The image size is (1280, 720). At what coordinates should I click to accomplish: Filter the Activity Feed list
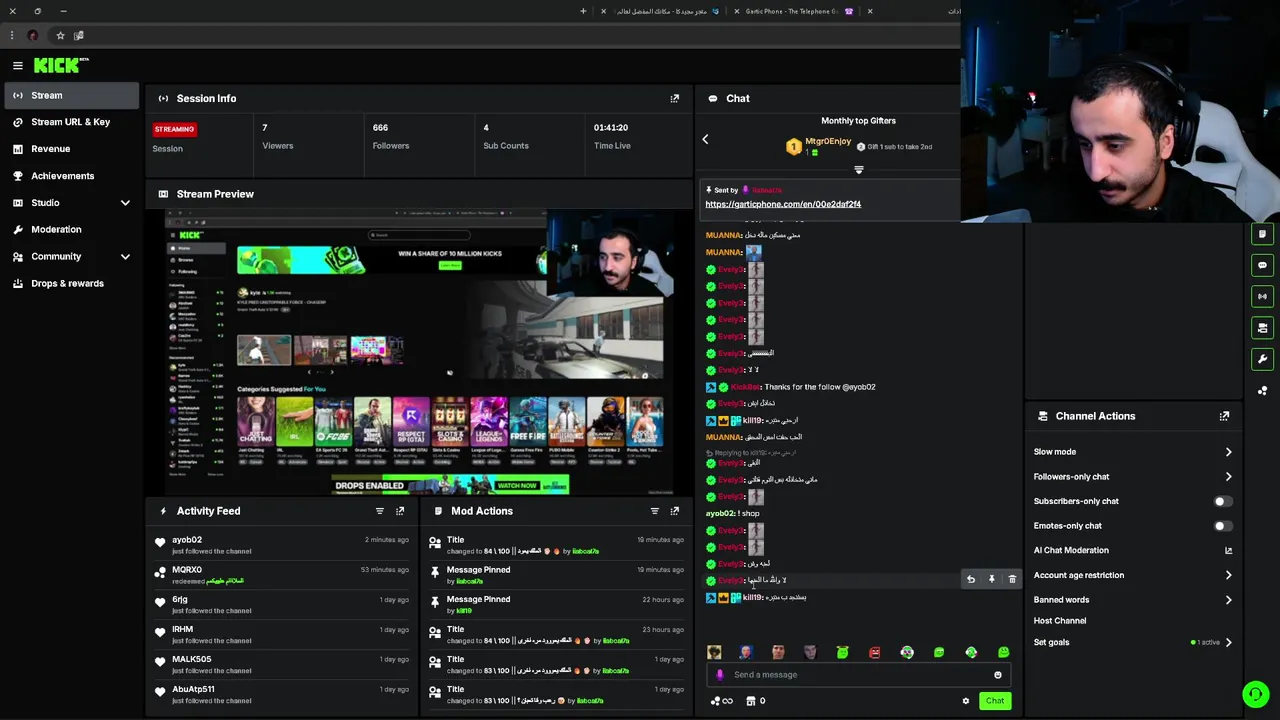pos(379,511)
